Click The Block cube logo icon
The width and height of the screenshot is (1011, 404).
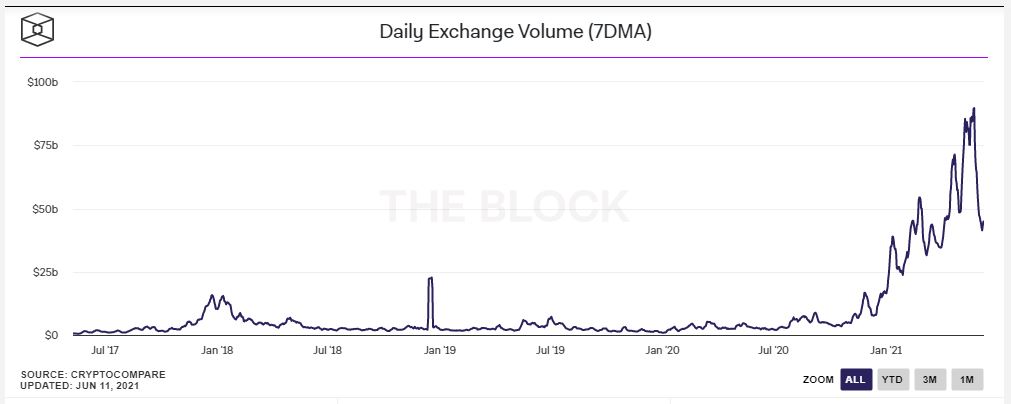point(38,30)
